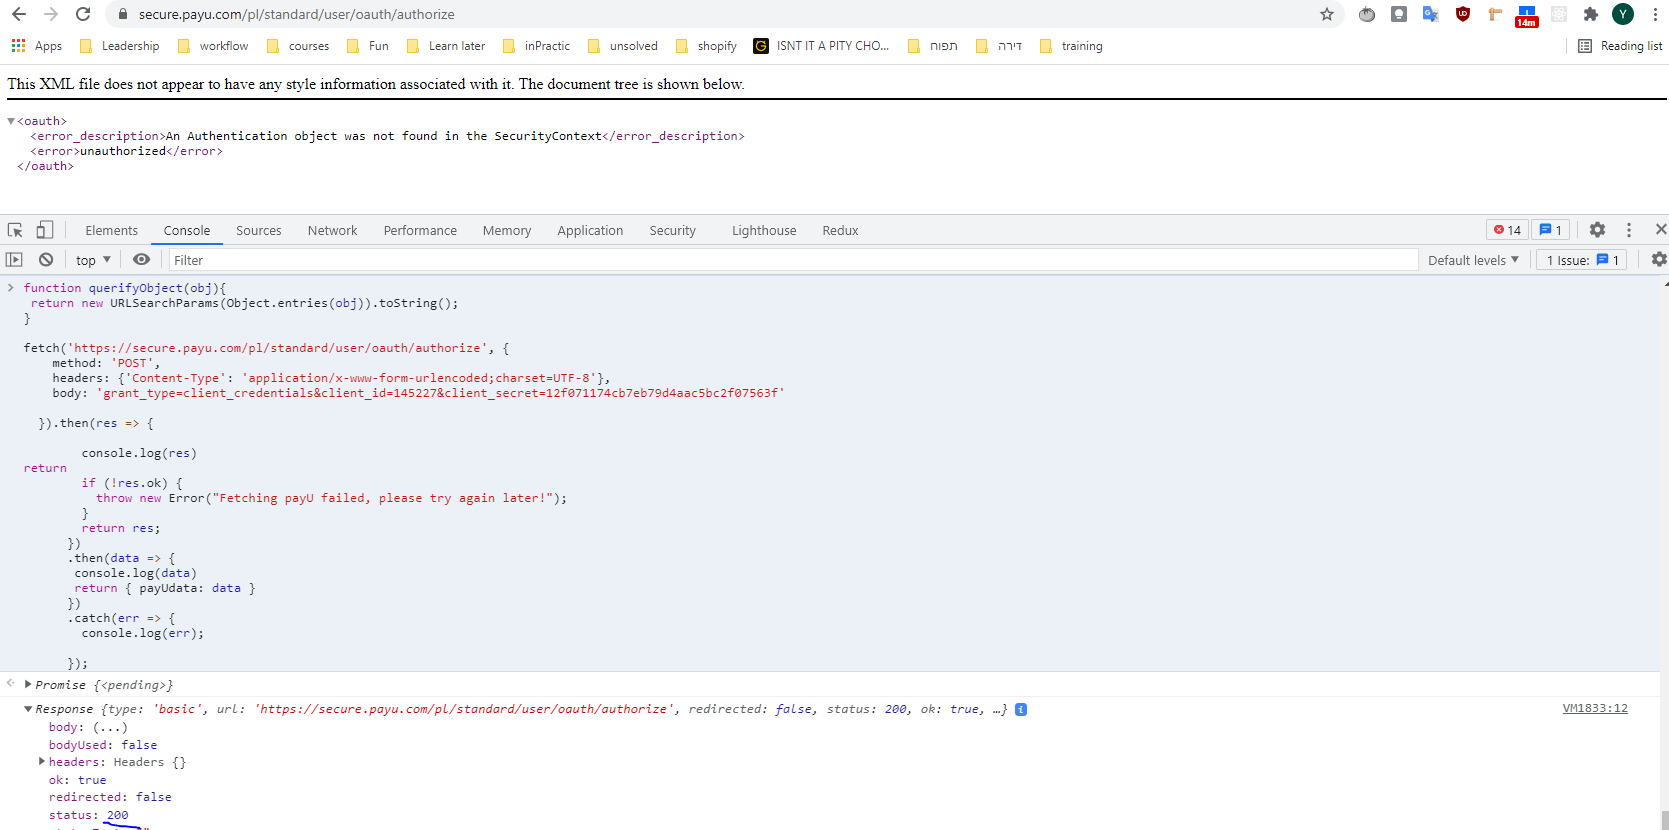Open the Reading list
1669x830 pixels.
(x=1620, y=46)
